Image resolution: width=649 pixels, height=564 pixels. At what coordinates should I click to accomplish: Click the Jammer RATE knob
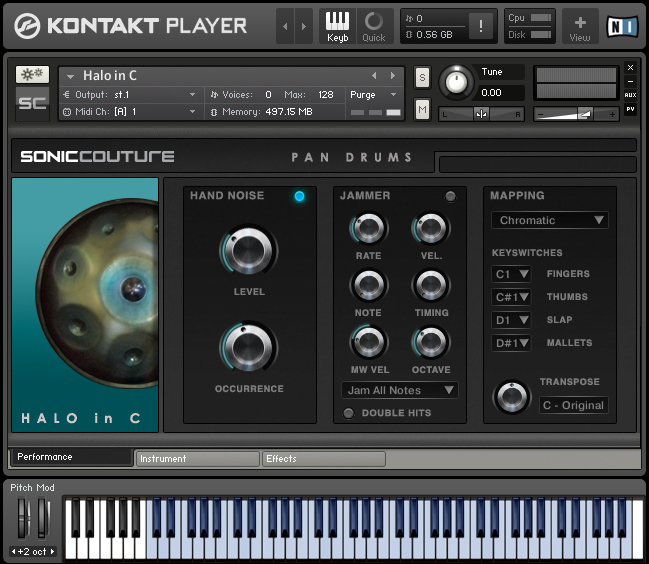coord(369,228)
